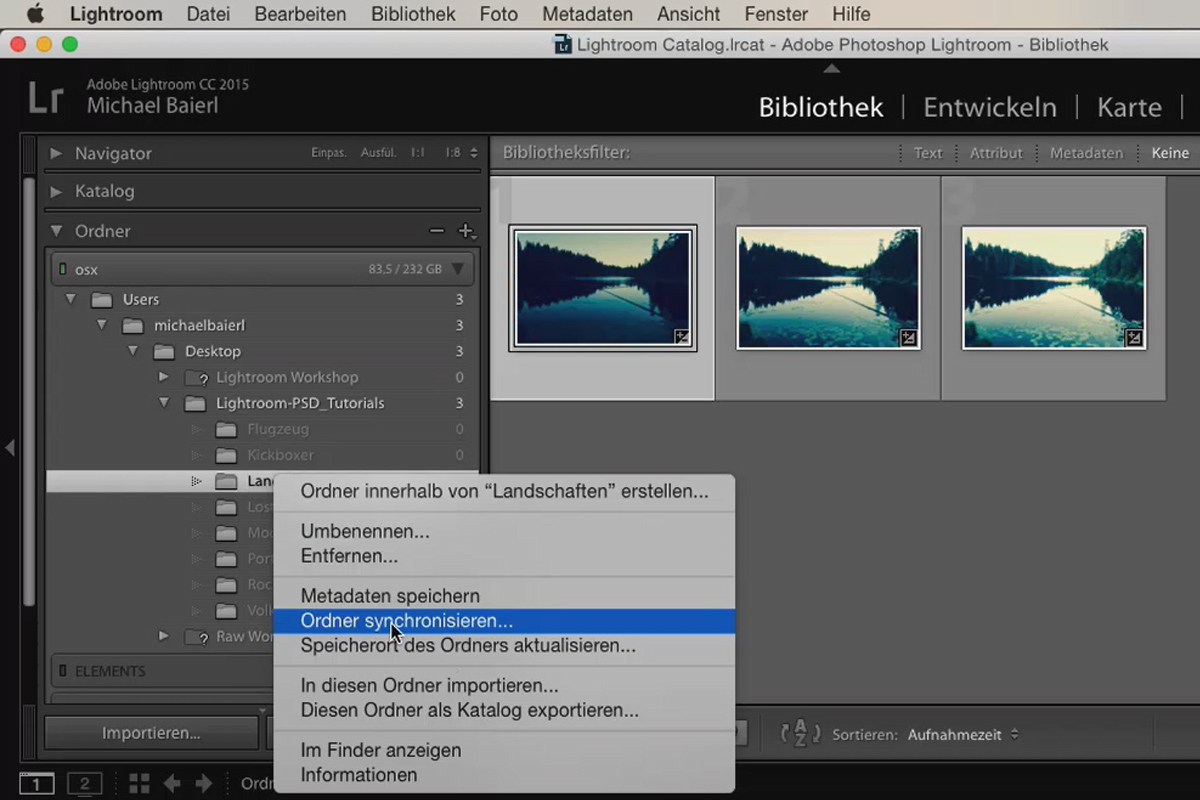The width and height of the screenshot is (1200, 800).
Task: Collapse left panel with side arrow
Action: (x=10, y=447)
